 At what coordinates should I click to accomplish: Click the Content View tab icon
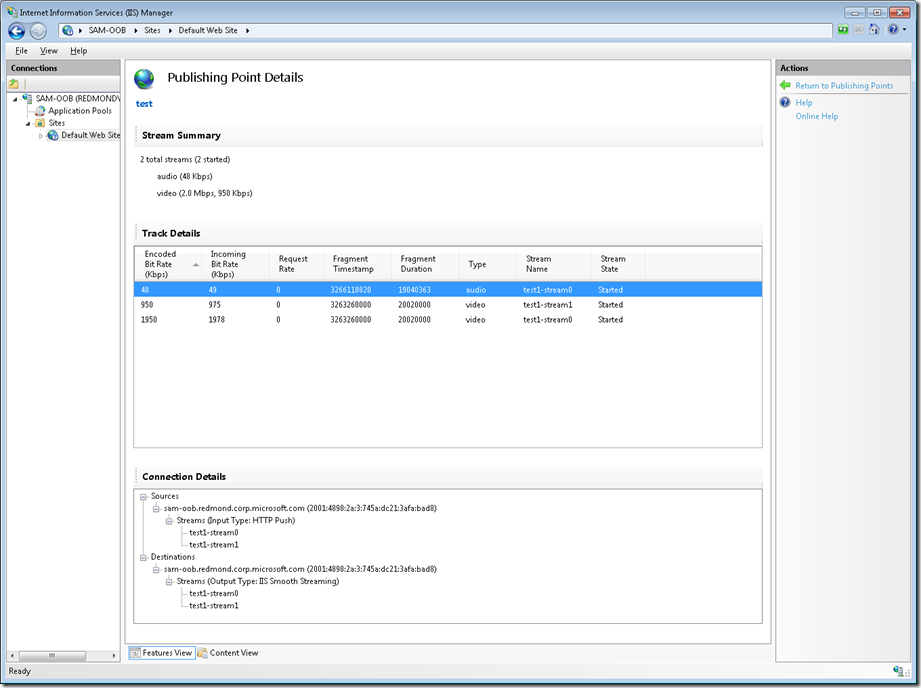pos(203,653)
